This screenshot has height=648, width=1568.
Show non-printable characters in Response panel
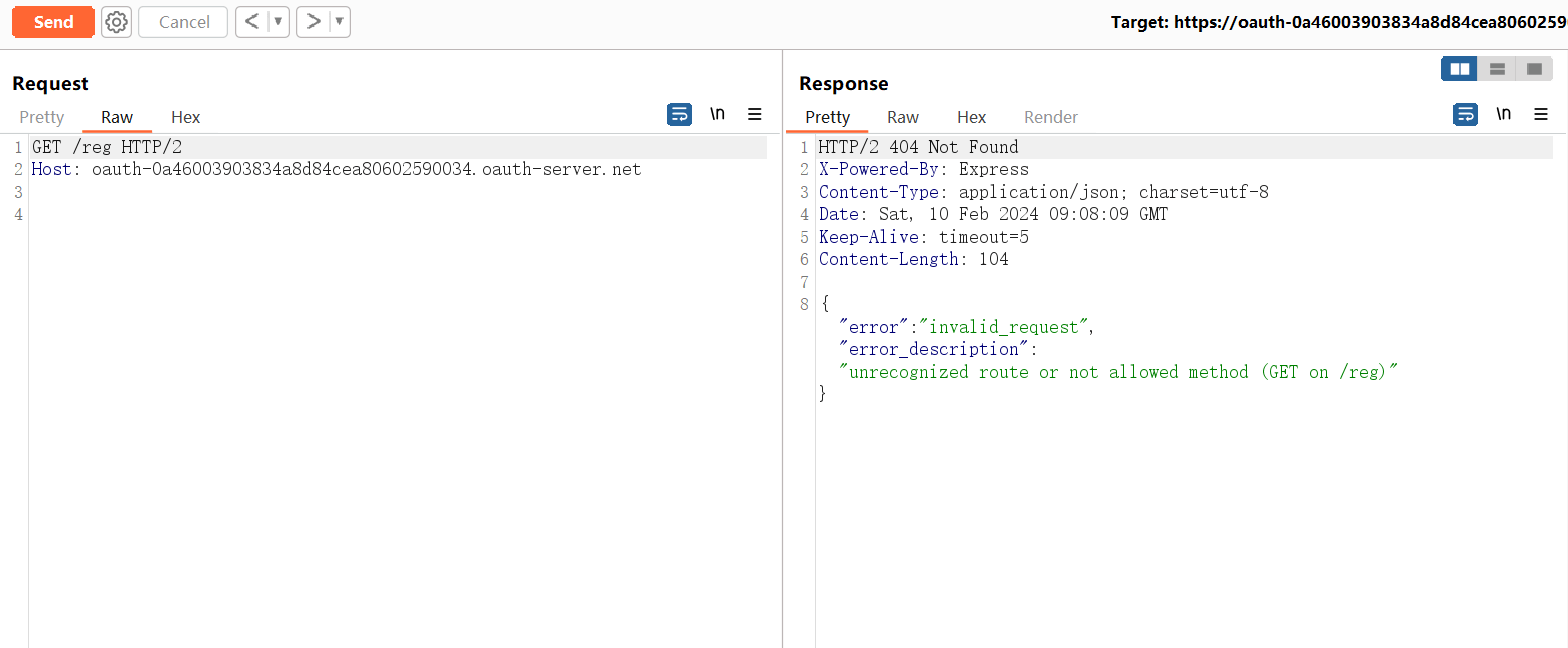[x=1503, y=114]
